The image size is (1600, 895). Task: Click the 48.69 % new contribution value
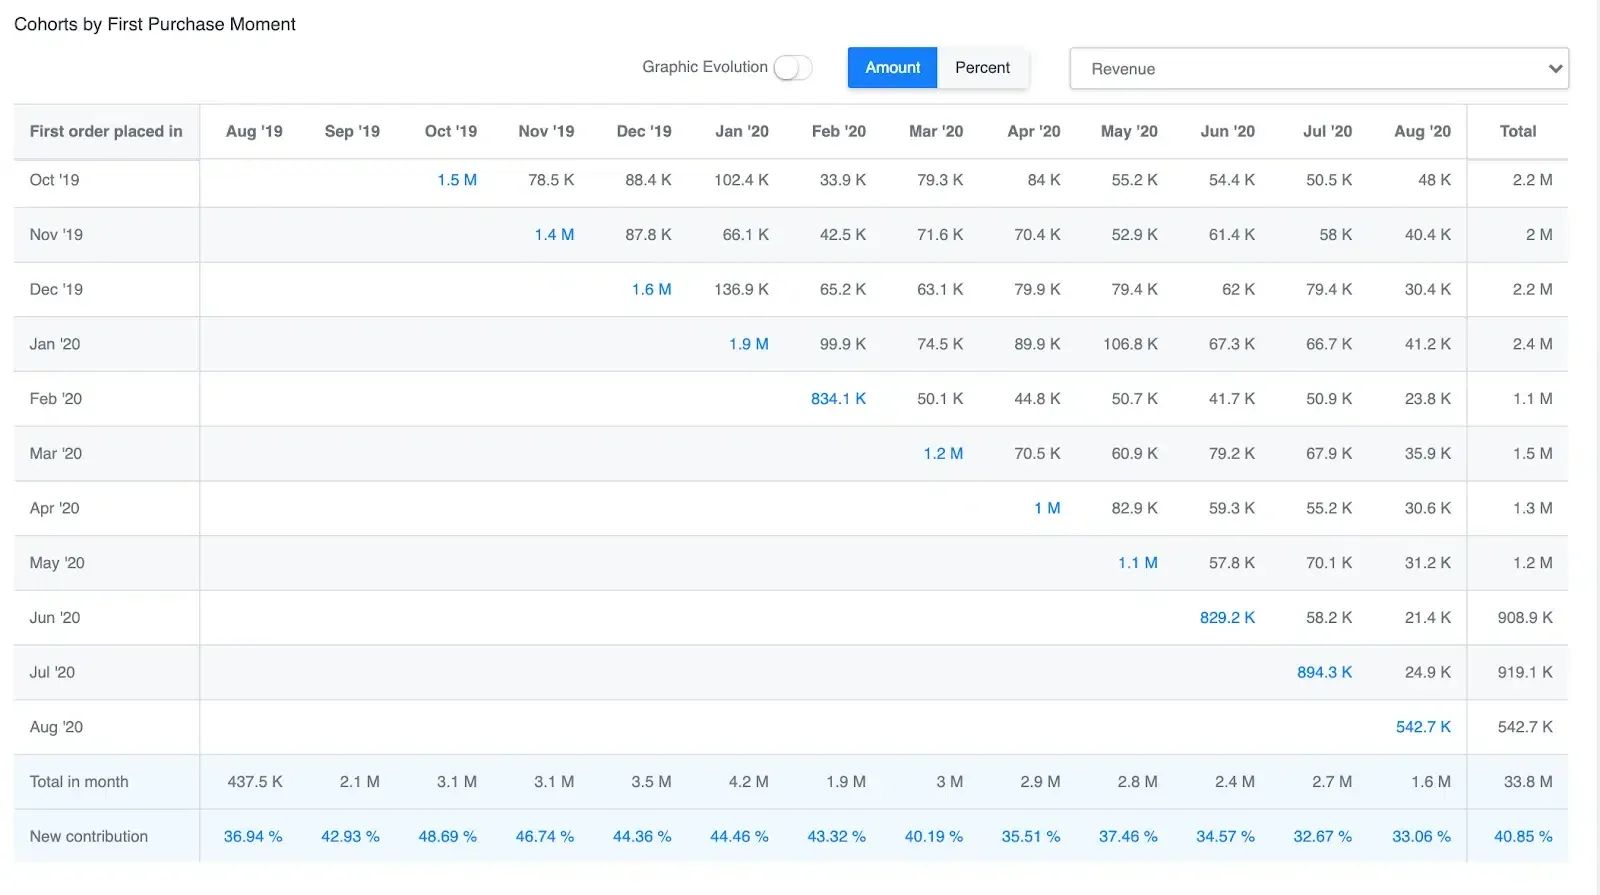click(447, 837)
